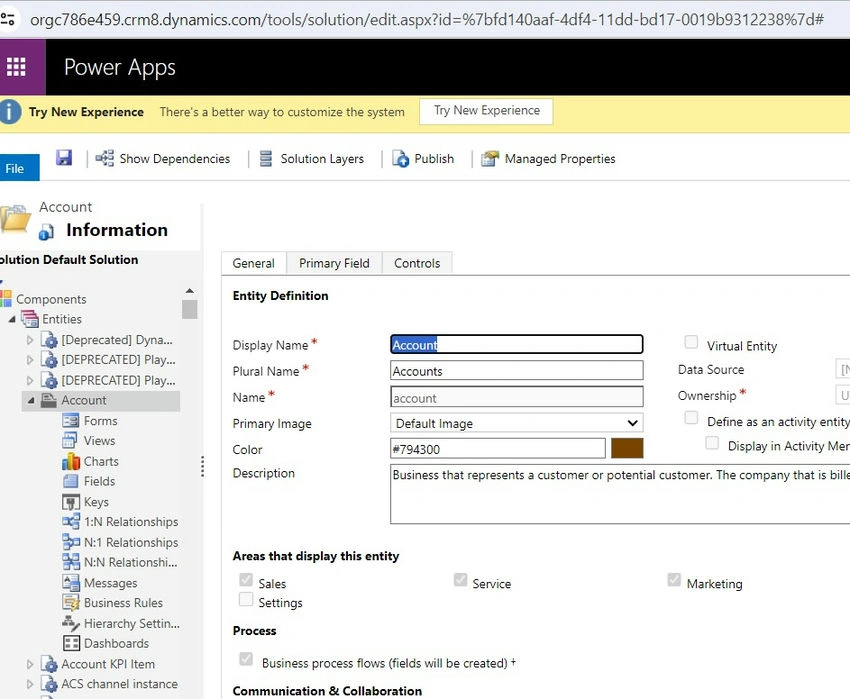The image size is (850, 699).
Task: Switch to the Primary Field tab
Action: (x=334, y=263)
